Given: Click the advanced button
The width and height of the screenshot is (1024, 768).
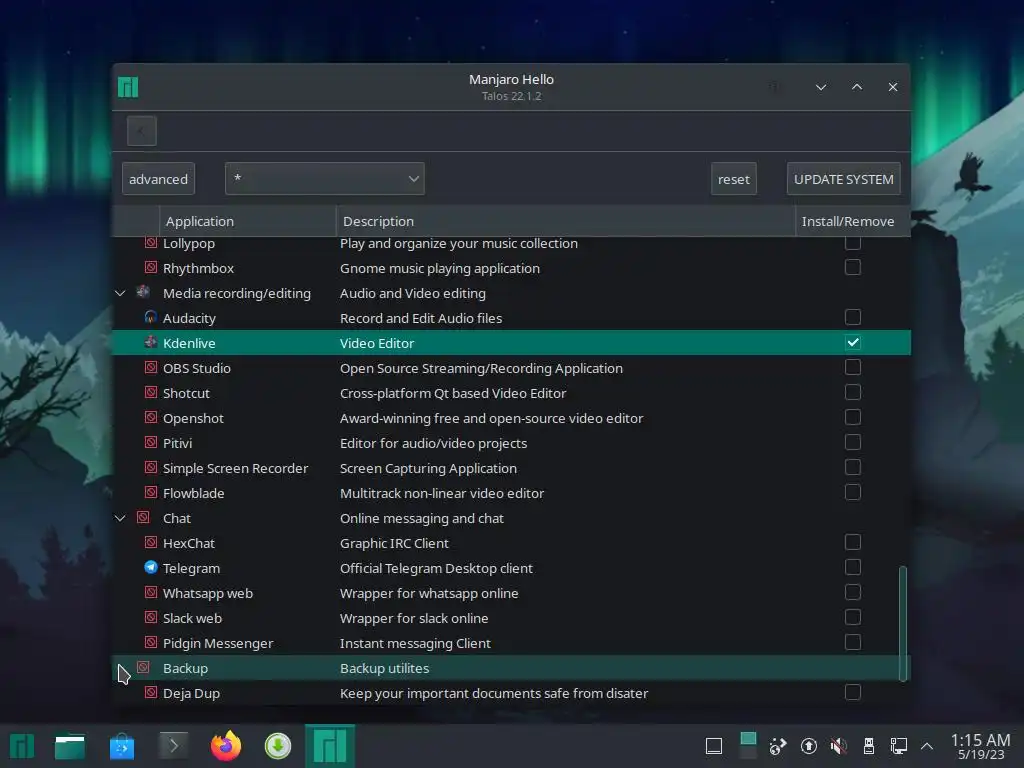Looking at the screenshot, I should (x=158, y=178).
